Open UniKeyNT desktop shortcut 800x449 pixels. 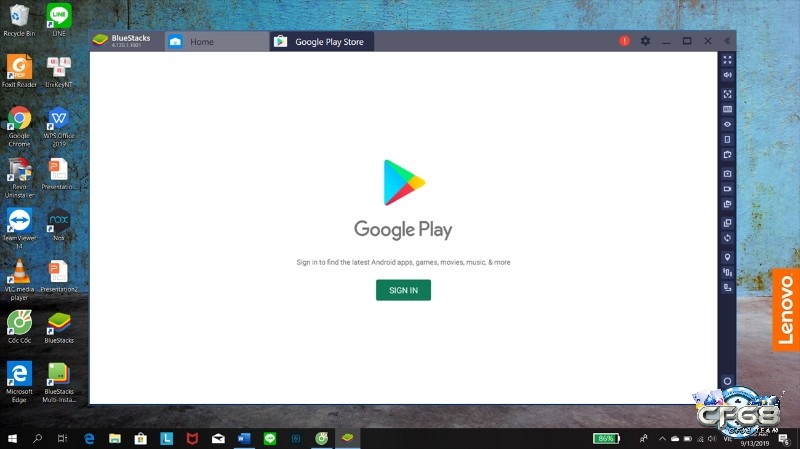coord(59,71)
